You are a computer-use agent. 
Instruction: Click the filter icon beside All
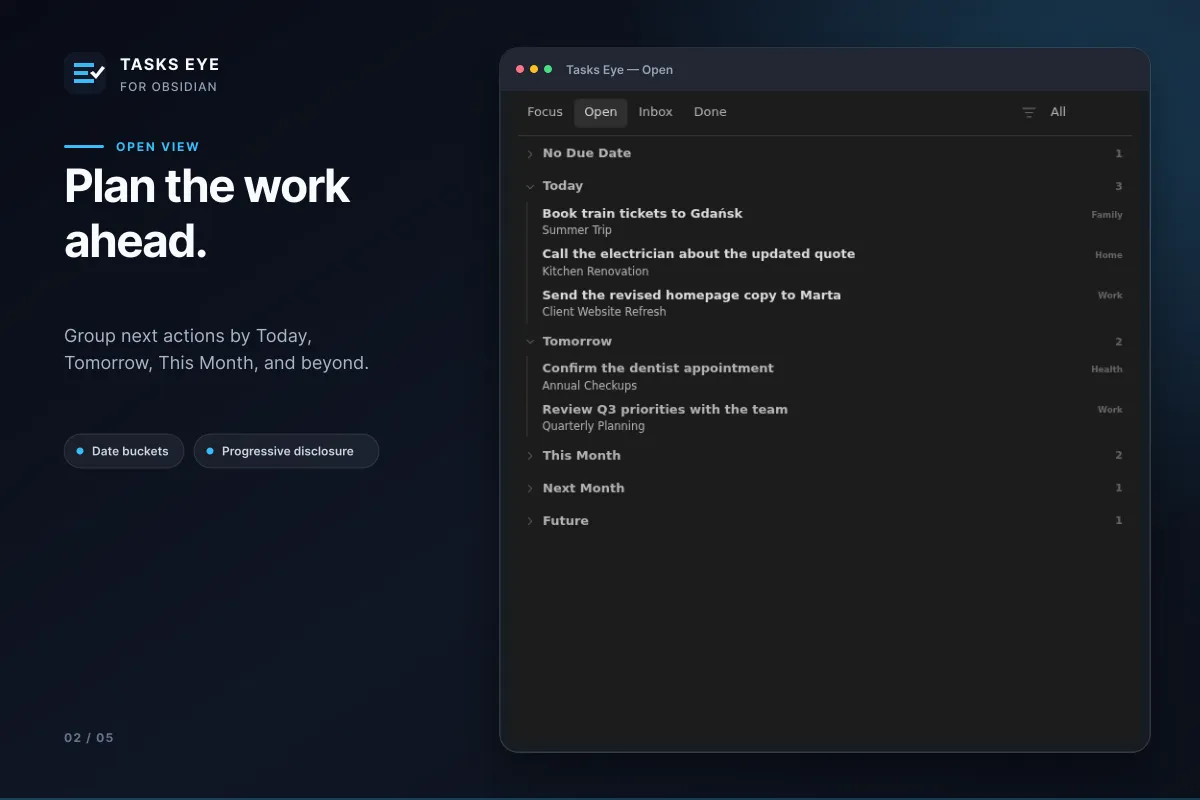pos(1029,113)
